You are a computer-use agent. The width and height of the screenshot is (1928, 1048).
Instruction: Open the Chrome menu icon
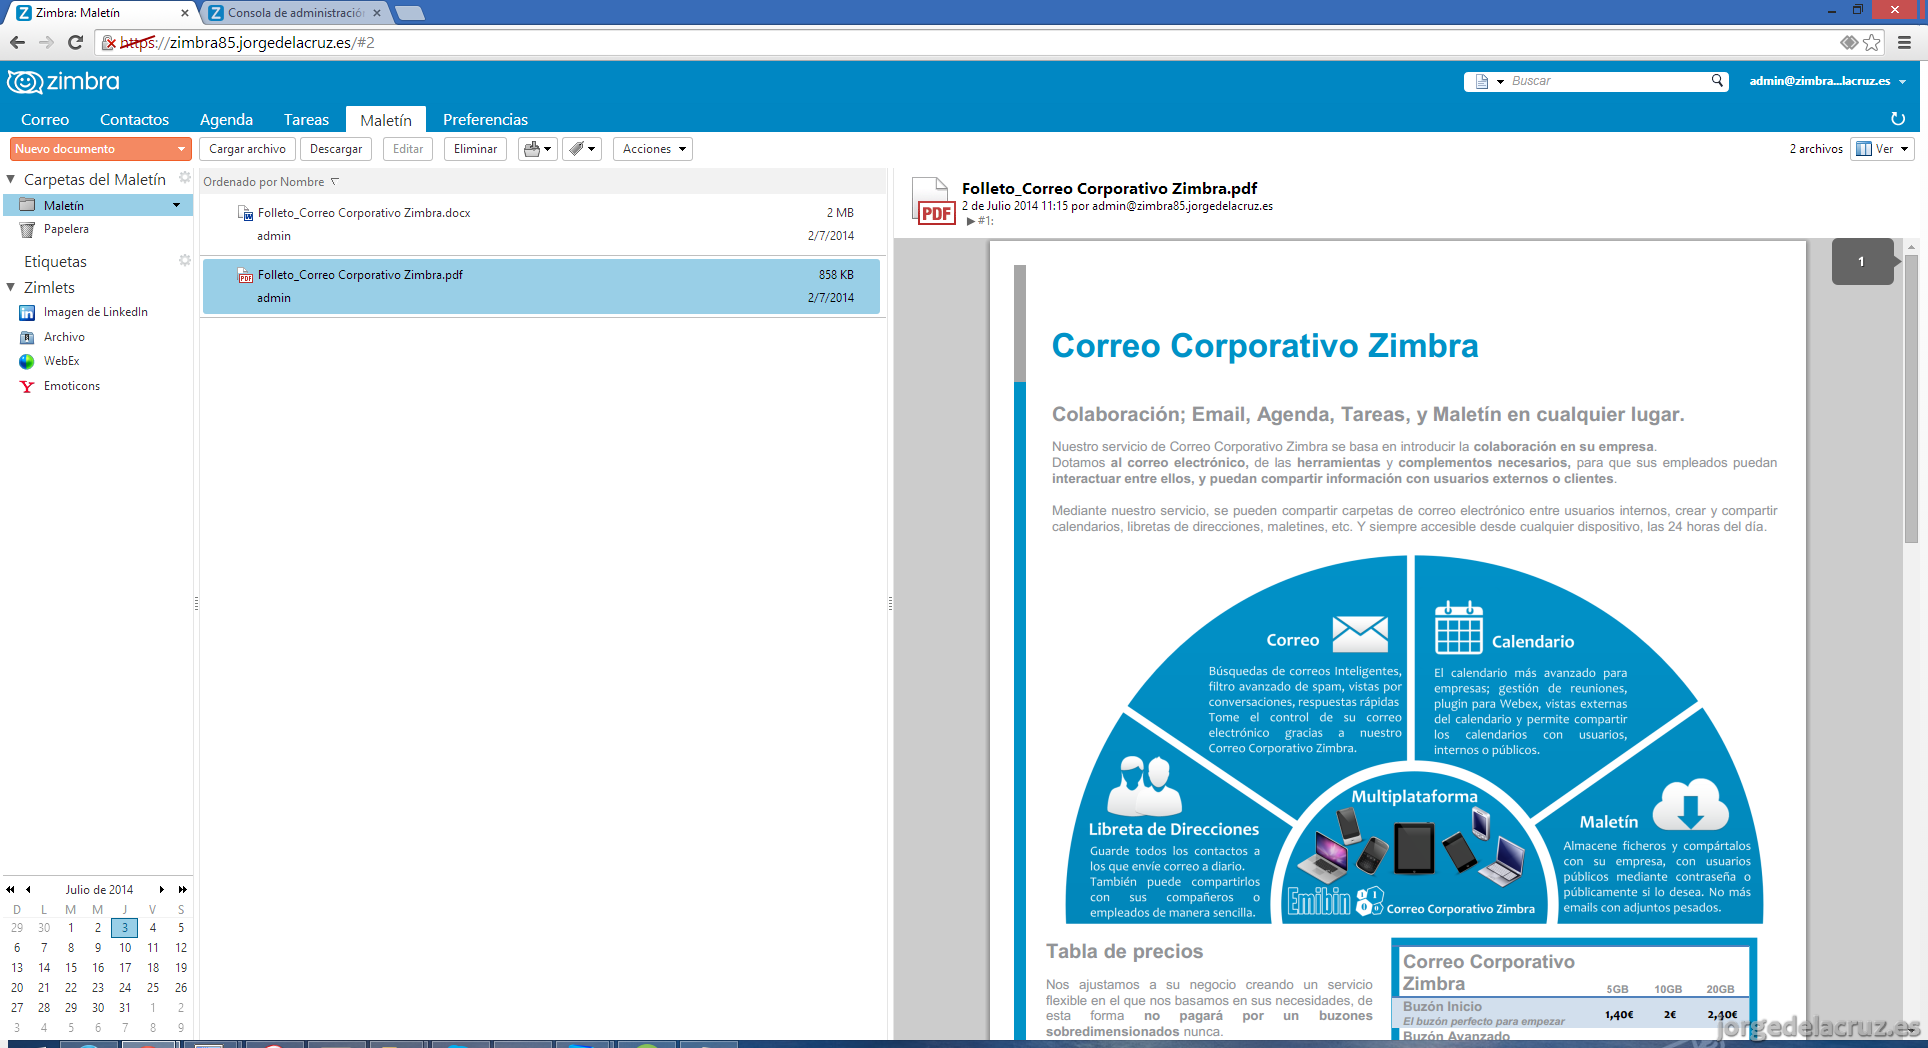coord(1905,42)
